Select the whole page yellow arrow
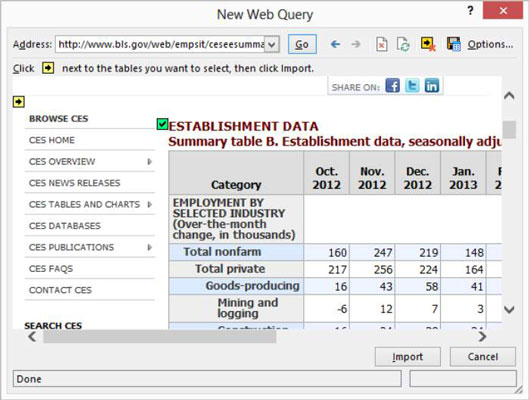This screenshot has height=400, width=529. 19,102
